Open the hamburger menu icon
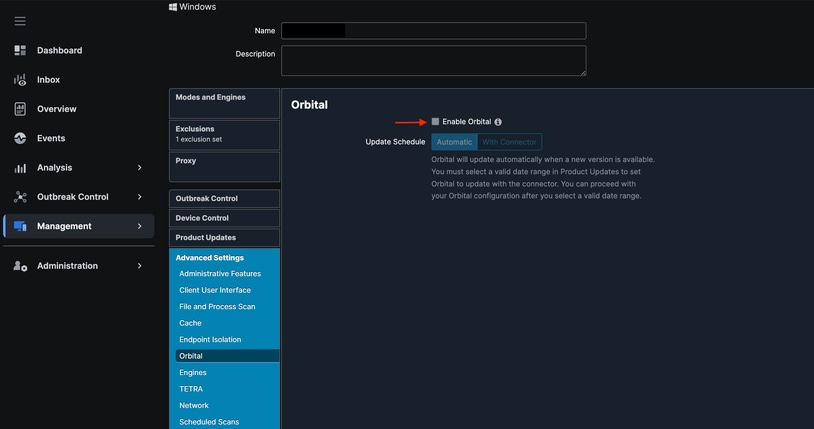This screenshot has height=429, width=814. point(20,21)
